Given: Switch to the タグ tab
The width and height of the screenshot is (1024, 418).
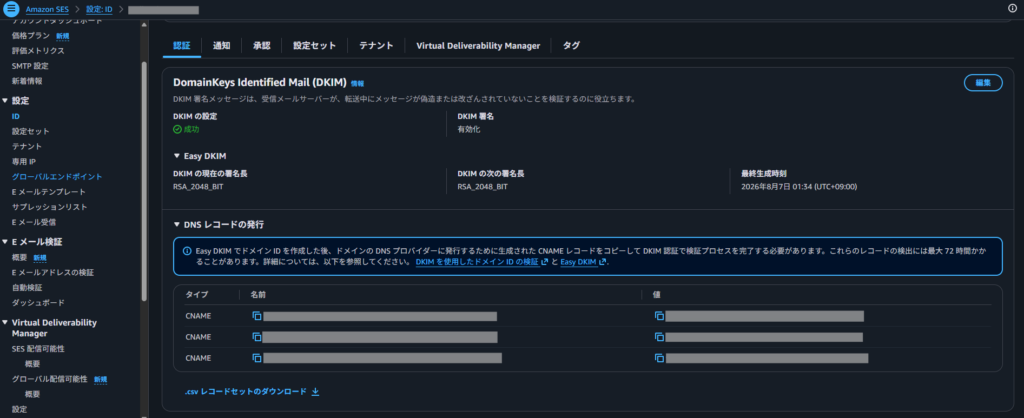Looking at the screenshot, I should click(571, 46).
